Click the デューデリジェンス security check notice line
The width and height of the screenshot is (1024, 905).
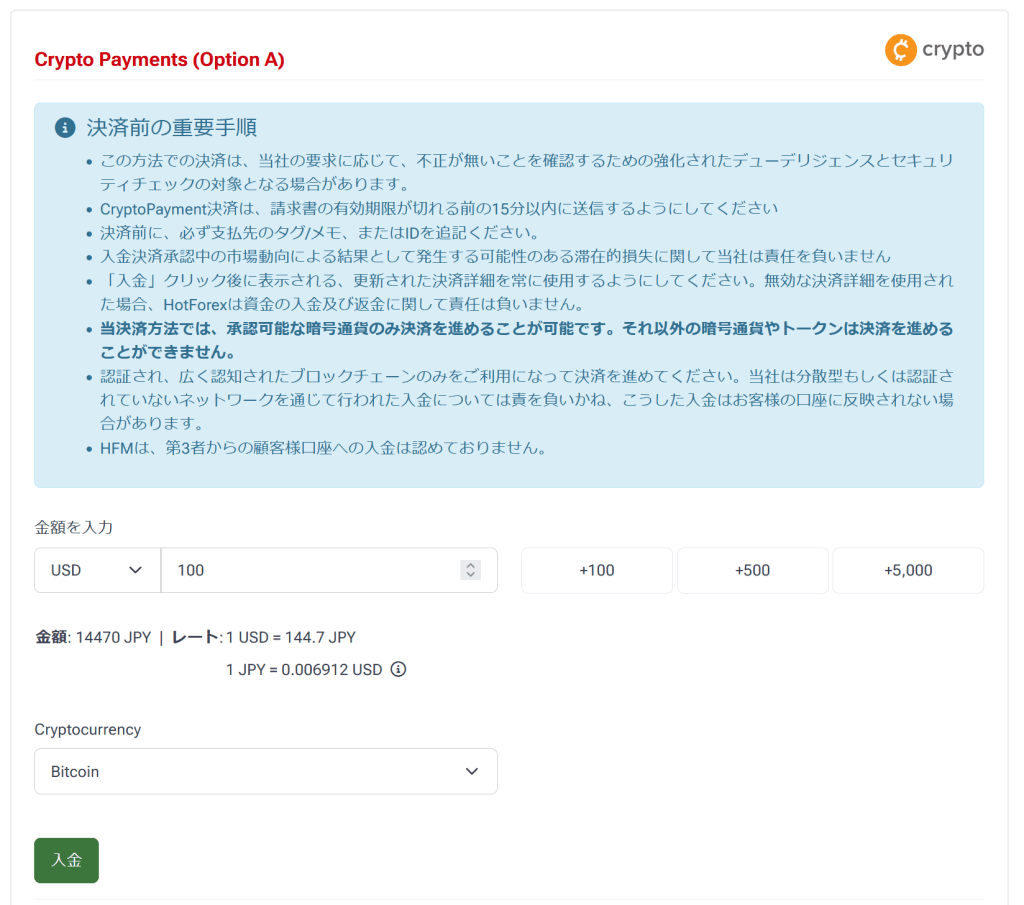pos(526,172)
